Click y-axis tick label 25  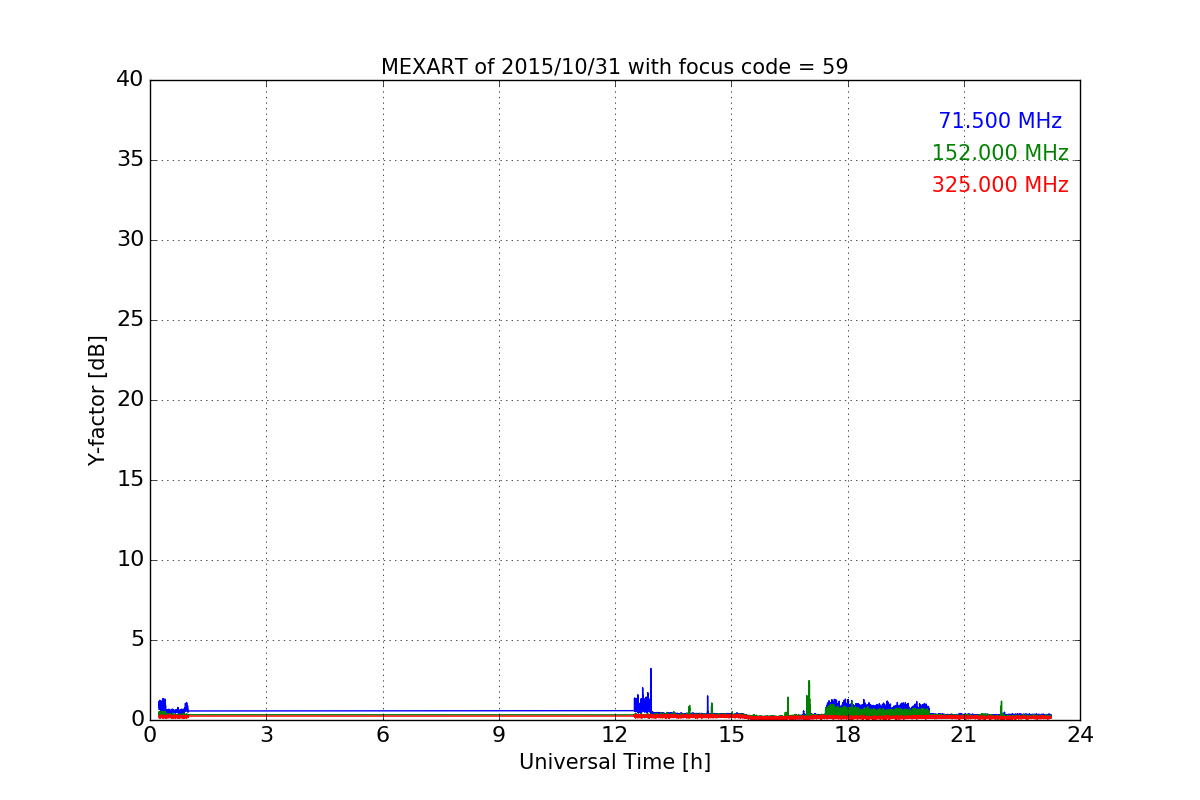point(130,320)
